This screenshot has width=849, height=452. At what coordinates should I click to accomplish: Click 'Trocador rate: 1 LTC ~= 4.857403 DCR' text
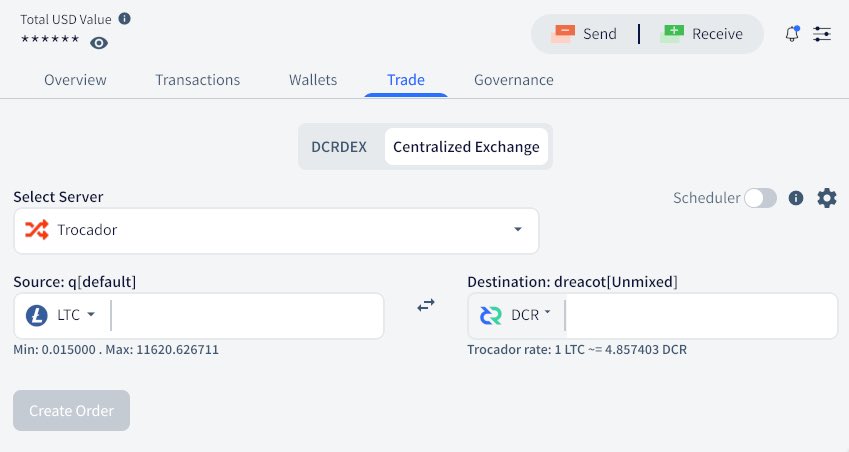(577, 350)
